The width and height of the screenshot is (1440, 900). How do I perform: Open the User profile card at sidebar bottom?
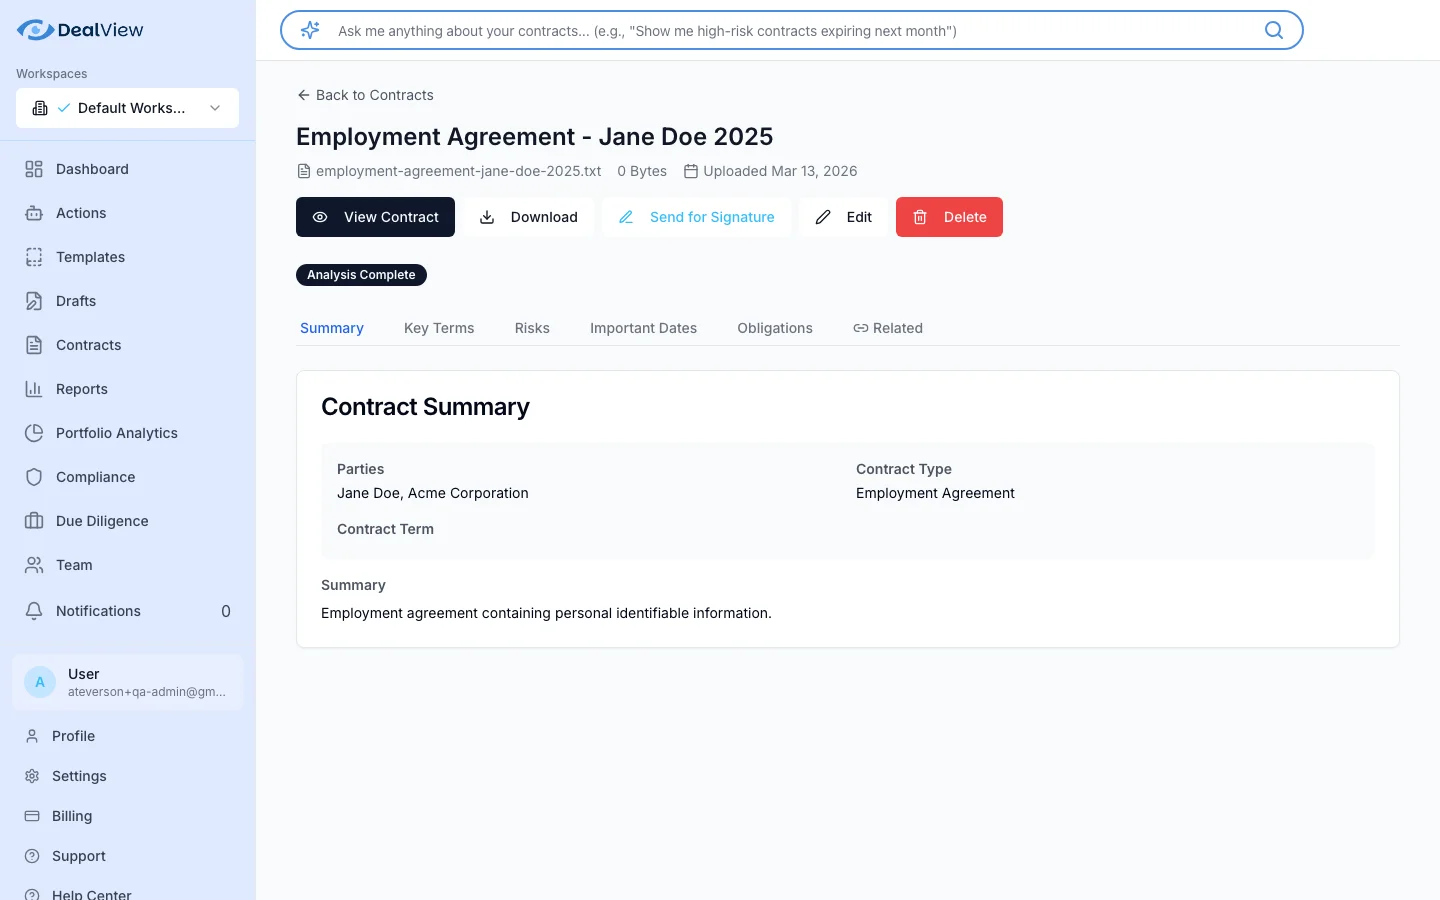click(127, 682)
